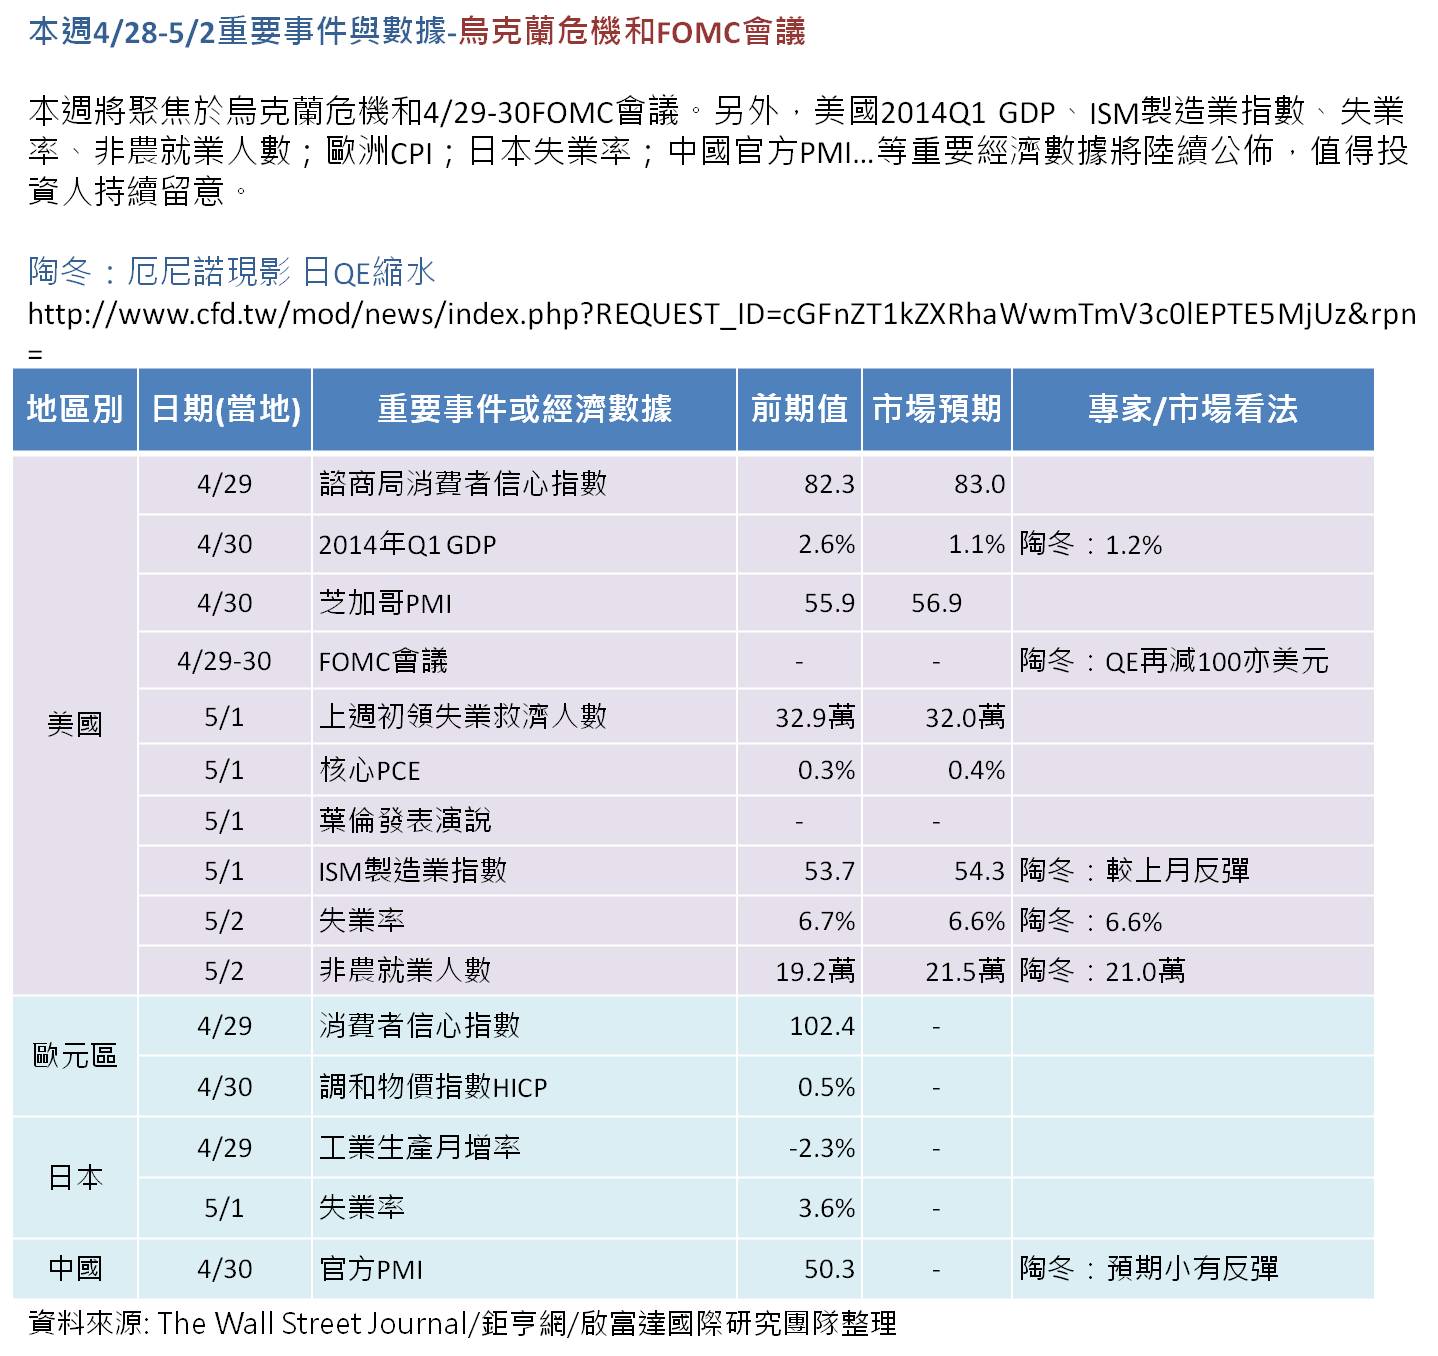Click expert view 陶冬：6.6%
The width and height of the screenshot is (1438, 1356).
point(1091,921)
